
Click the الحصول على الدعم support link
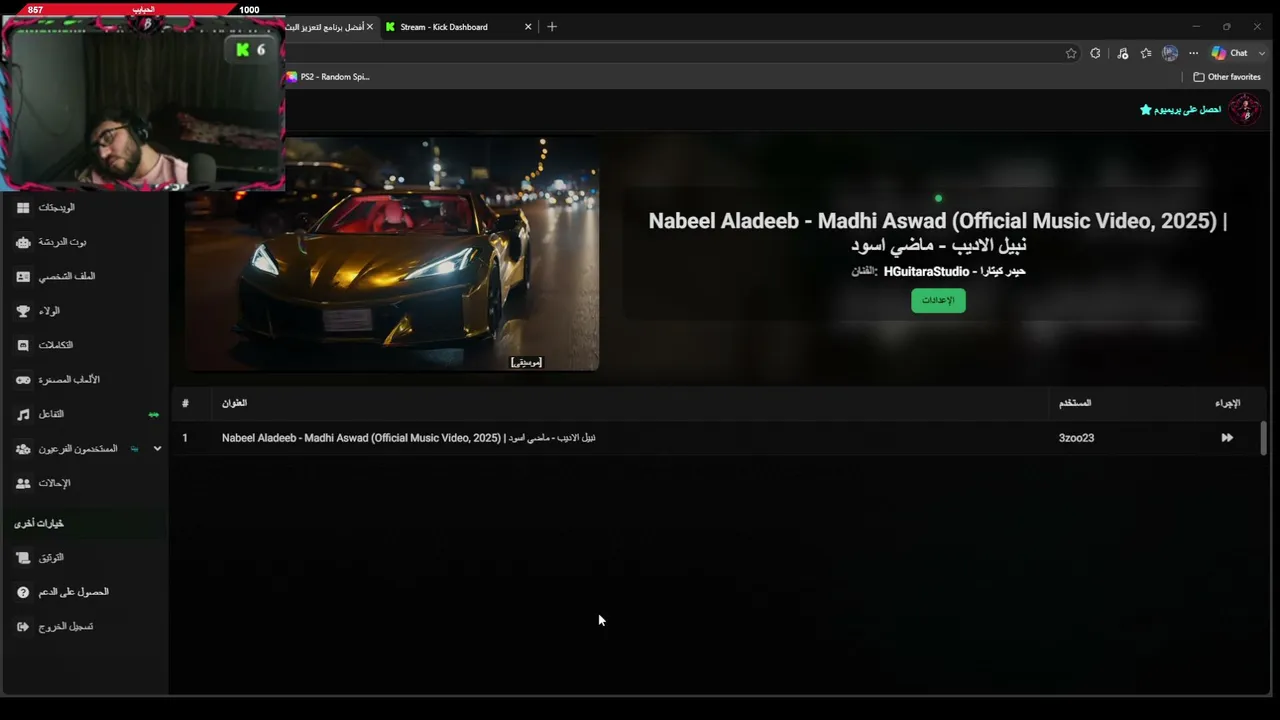[73, 592]
